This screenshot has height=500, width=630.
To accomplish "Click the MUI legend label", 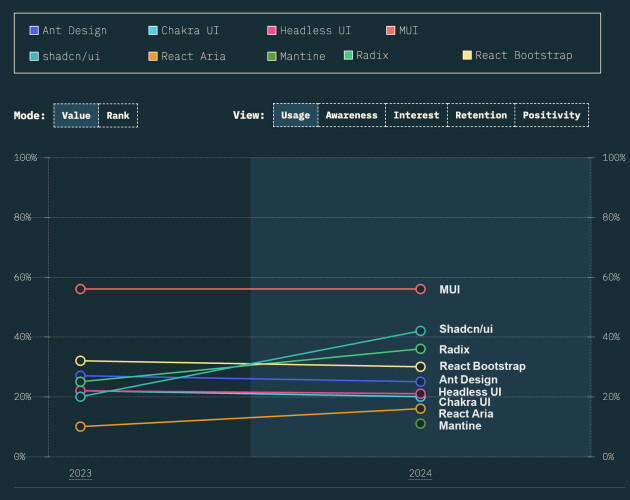I will click(x=409, y=31).
